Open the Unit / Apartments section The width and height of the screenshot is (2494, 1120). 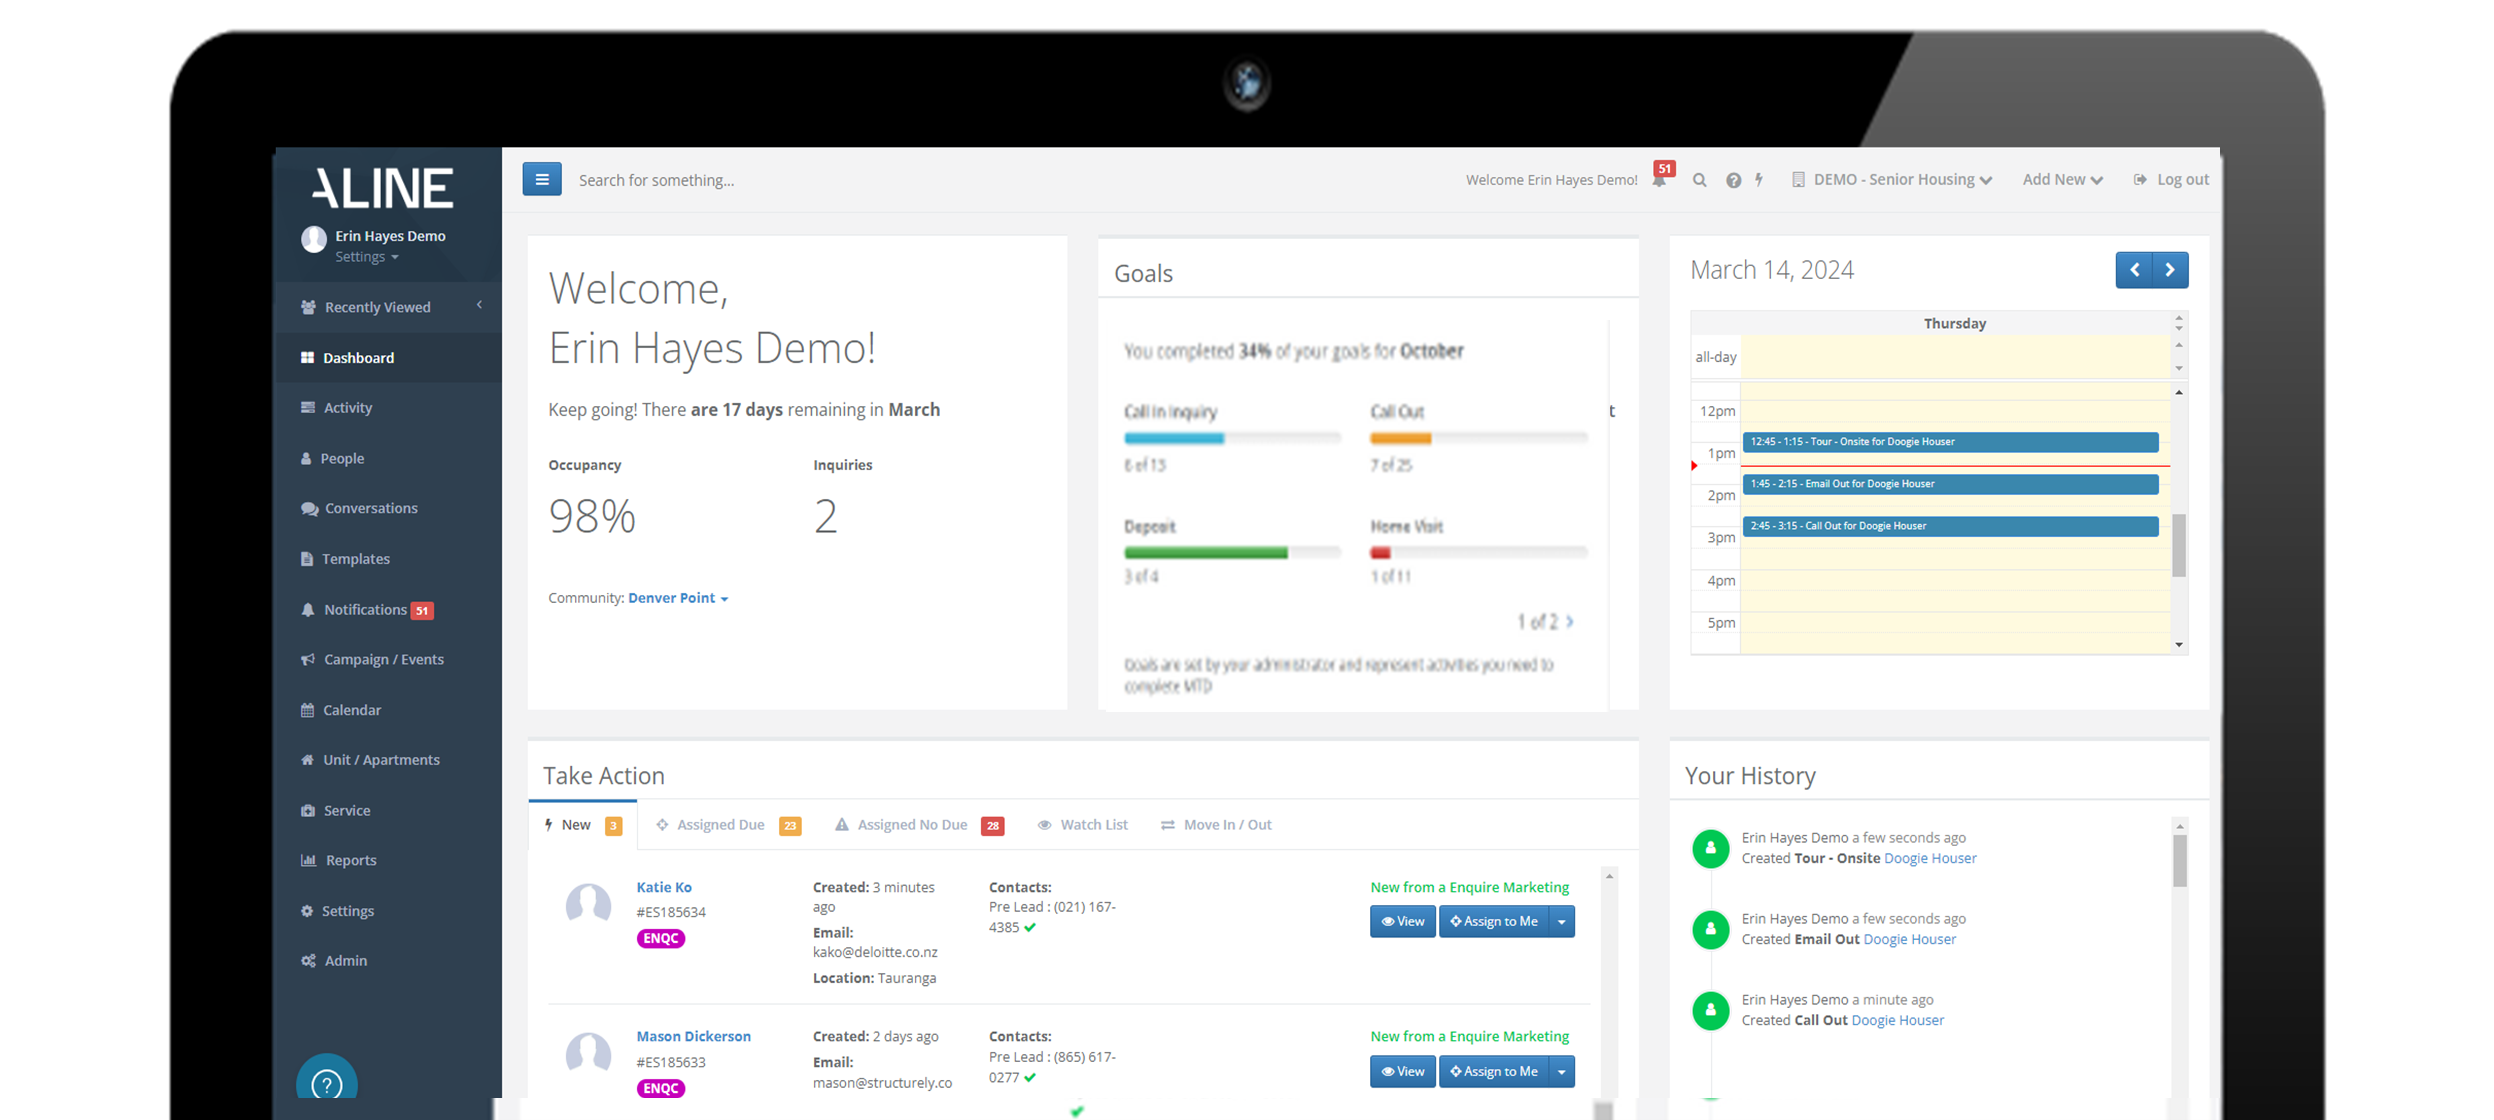pyautogui.click(x=381, y=759)
